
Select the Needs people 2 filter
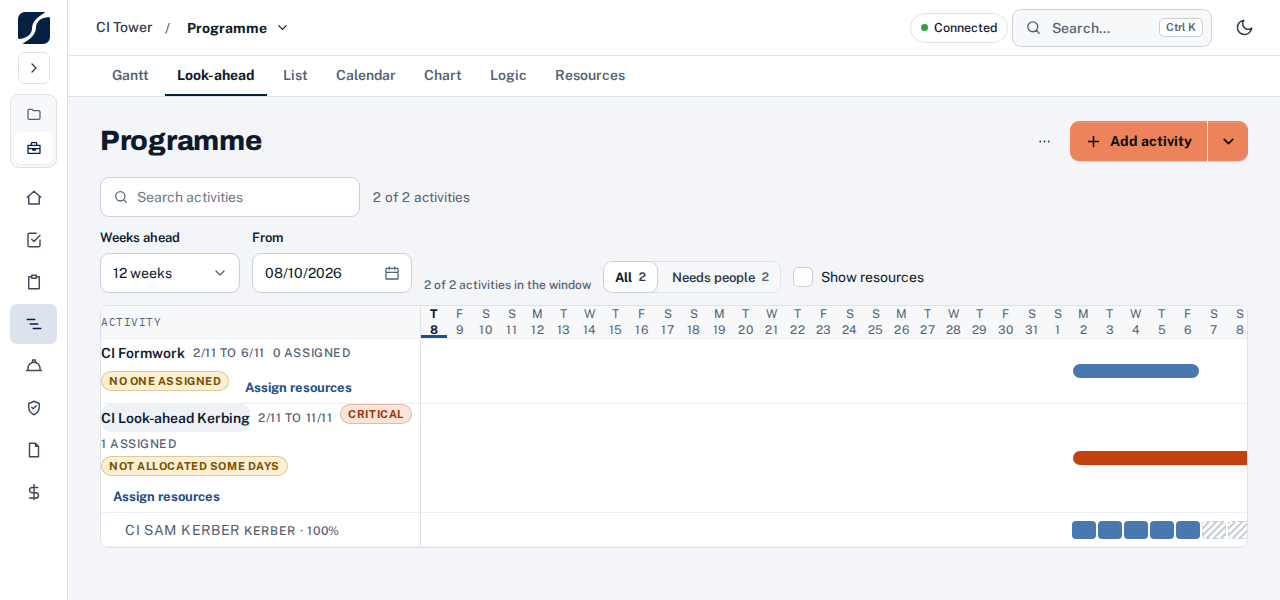pos(720,277)
